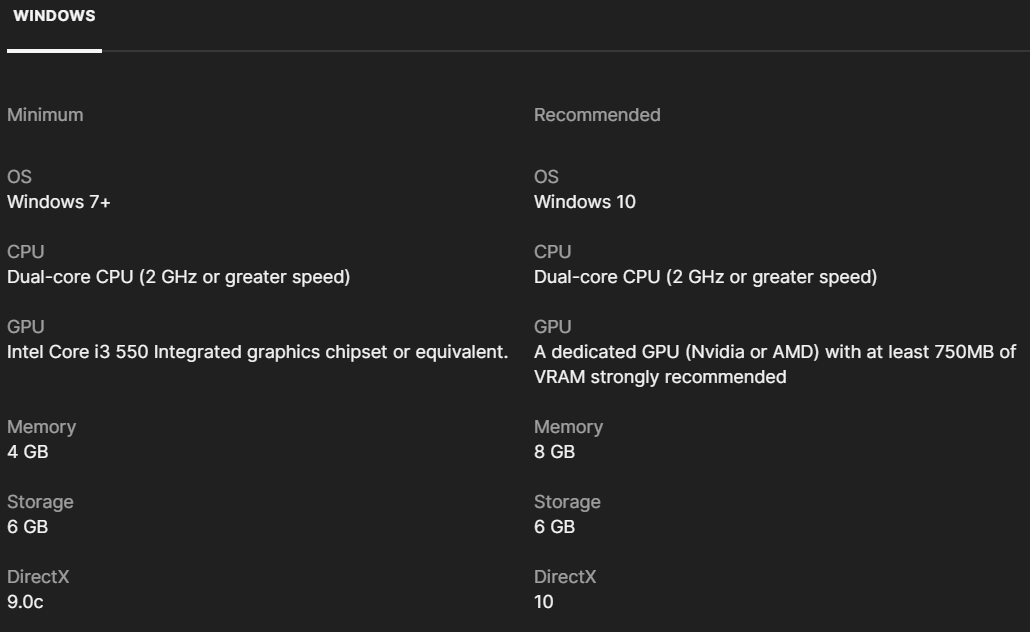1030x632 pixels.
Task: Click the Dual-core CPU text under Minimum
Action: 179,277
